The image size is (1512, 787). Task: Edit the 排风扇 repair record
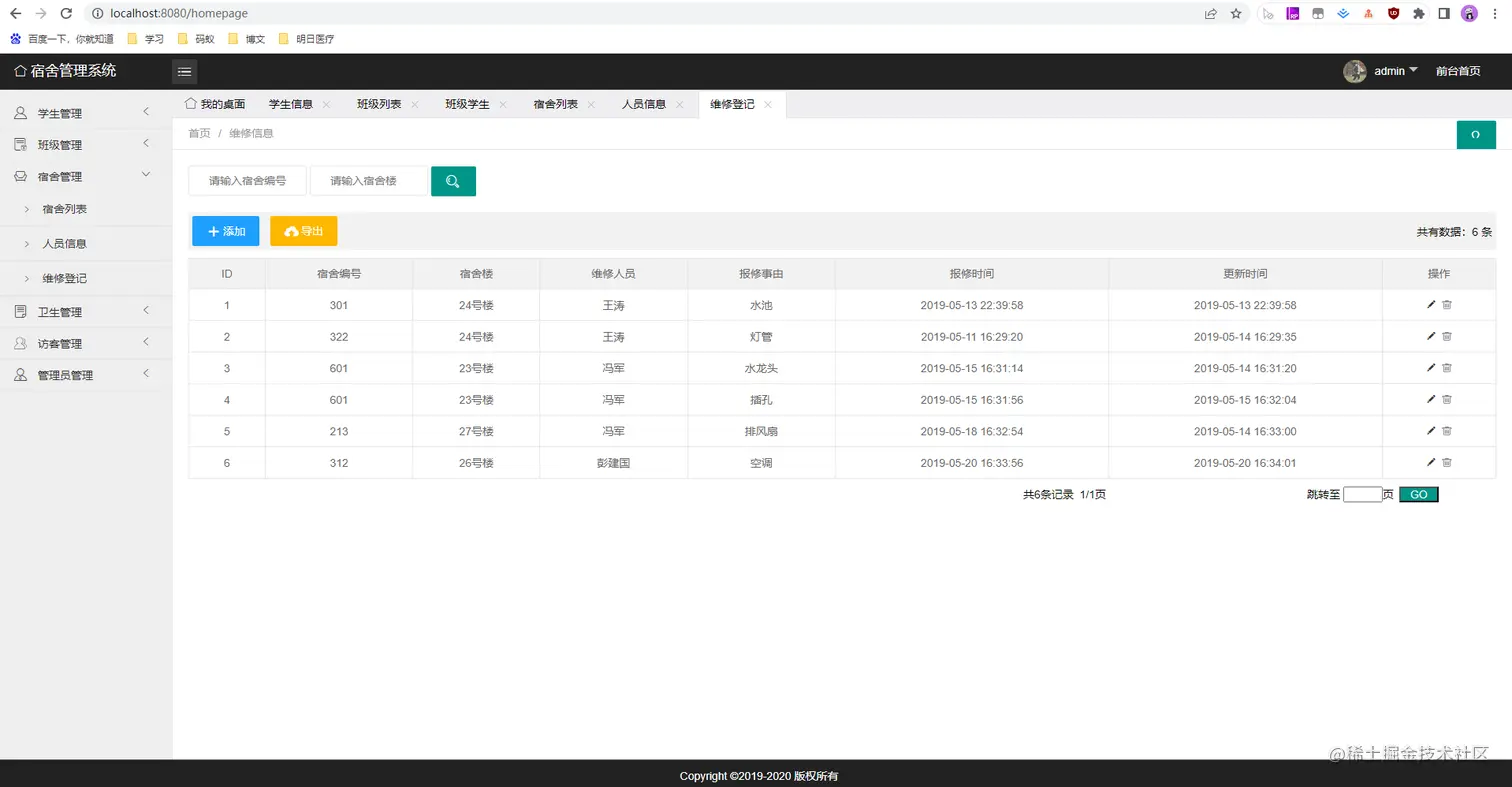point(1431,431)
